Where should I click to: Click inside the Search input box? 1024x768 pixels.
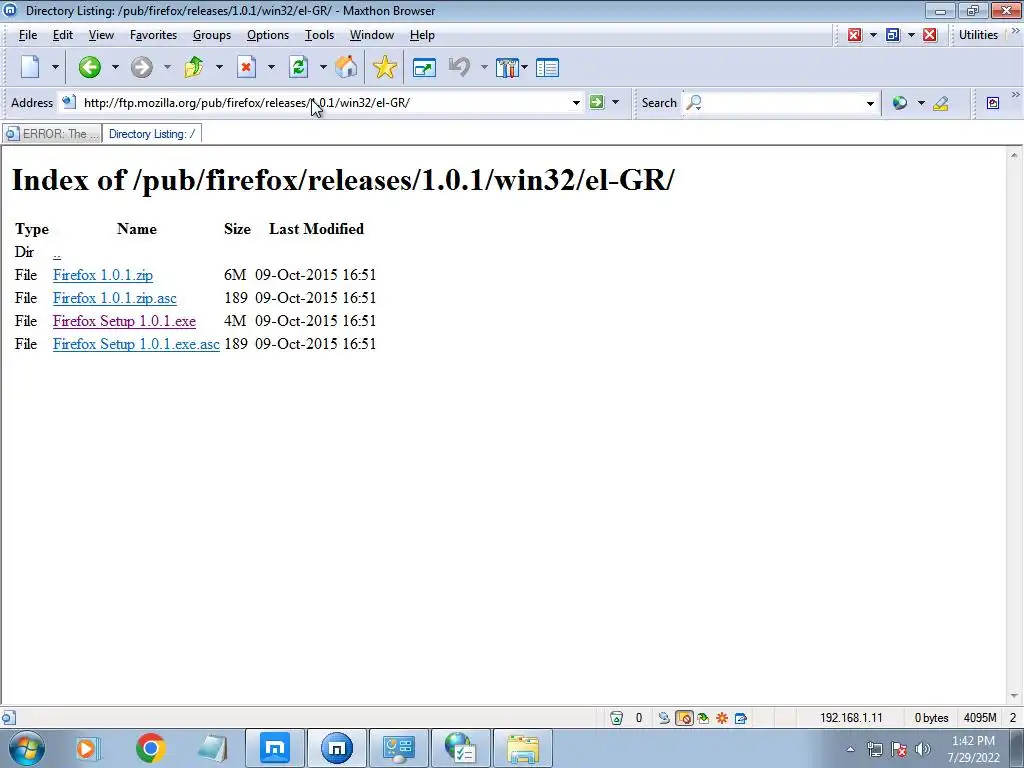click(783, 103)
